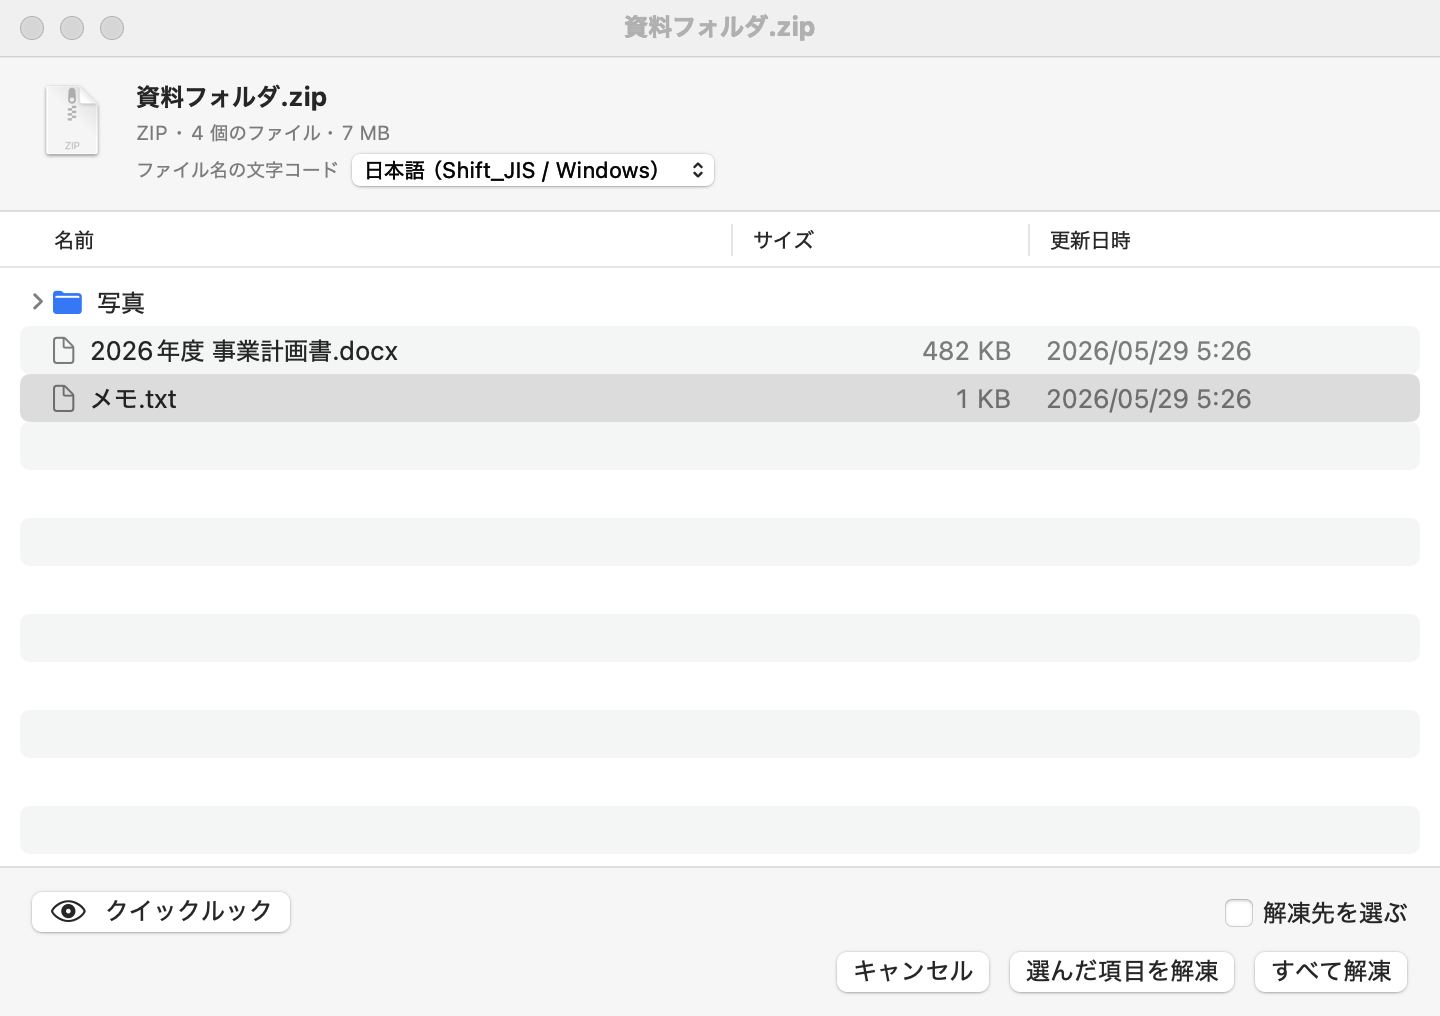Enable the 解凍先を選ぶ checkbox
This screenshot has width=1440, height=1016.
pos(1239,912)
